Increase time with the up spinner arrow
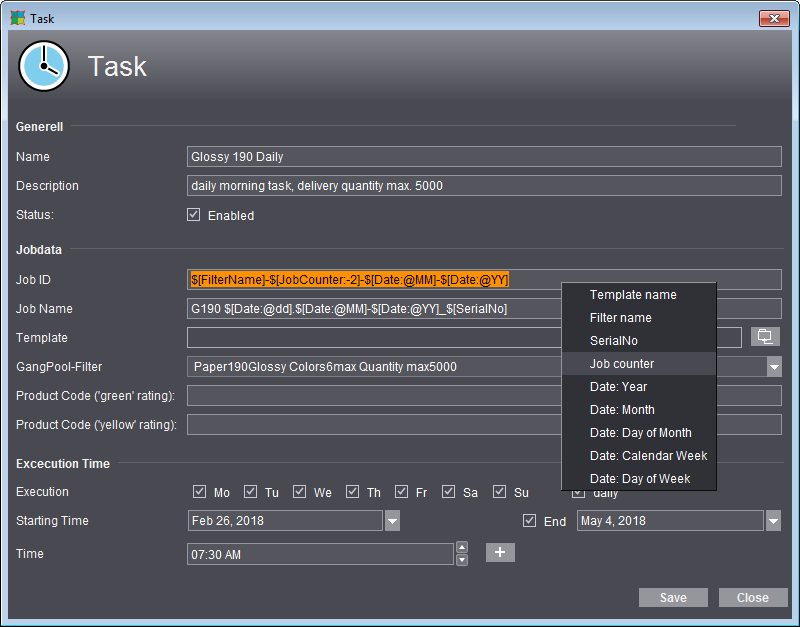The width and height of the screenshot is (800, 627). point(461,547)
